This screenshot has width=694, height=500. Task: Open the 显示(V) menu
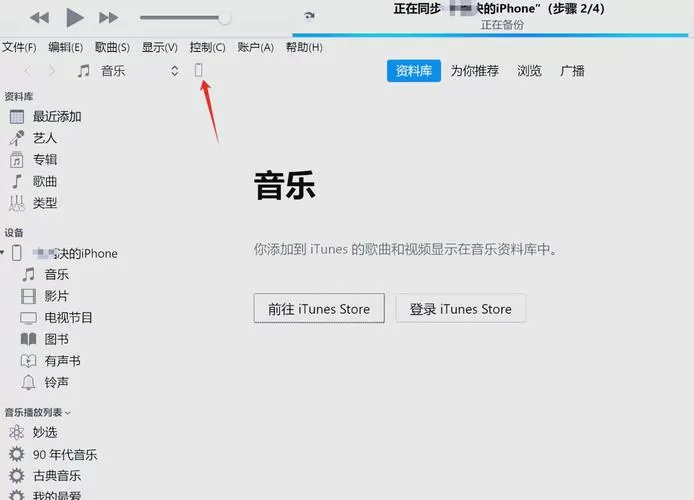(x=160, y=47)
